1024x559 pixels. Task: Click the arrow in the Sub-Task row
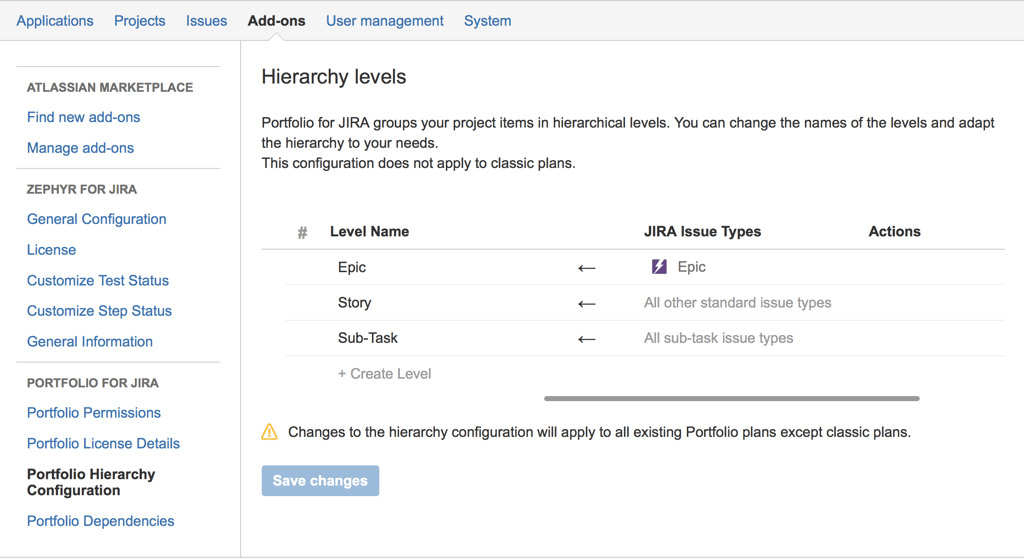[586, 339]
